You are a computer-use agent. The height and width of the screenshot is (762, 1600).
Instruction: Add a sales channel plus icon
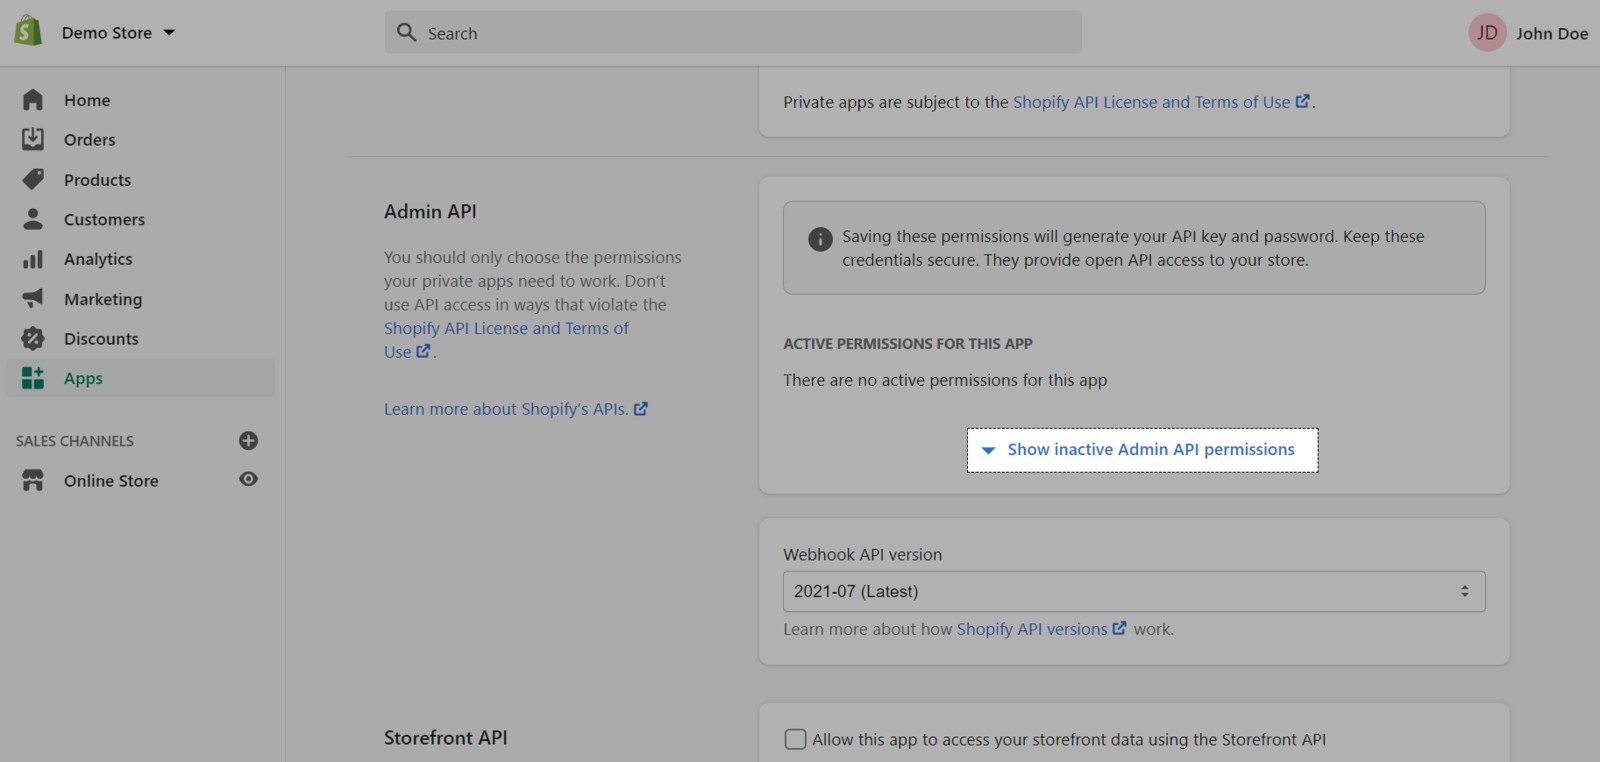pyautogui.click(x=249, y=440)
